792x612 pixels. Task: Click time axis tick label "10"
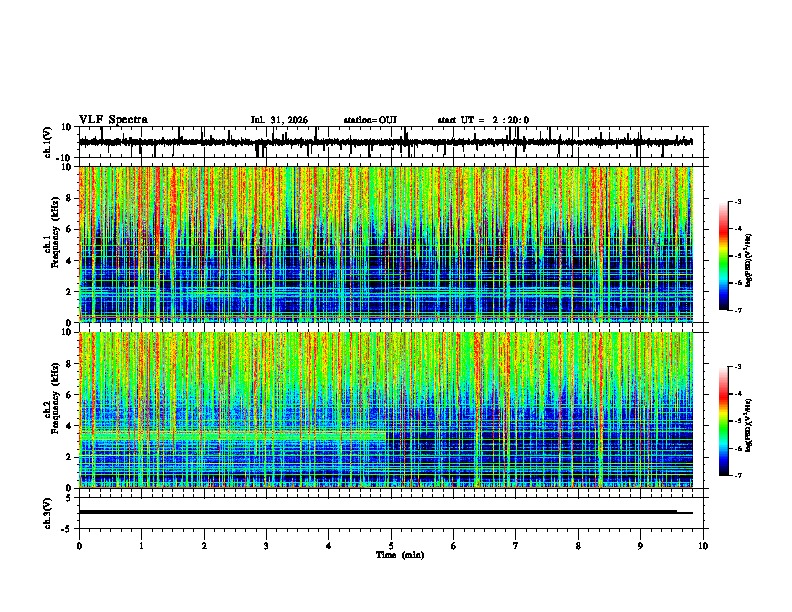coord(703,546)
